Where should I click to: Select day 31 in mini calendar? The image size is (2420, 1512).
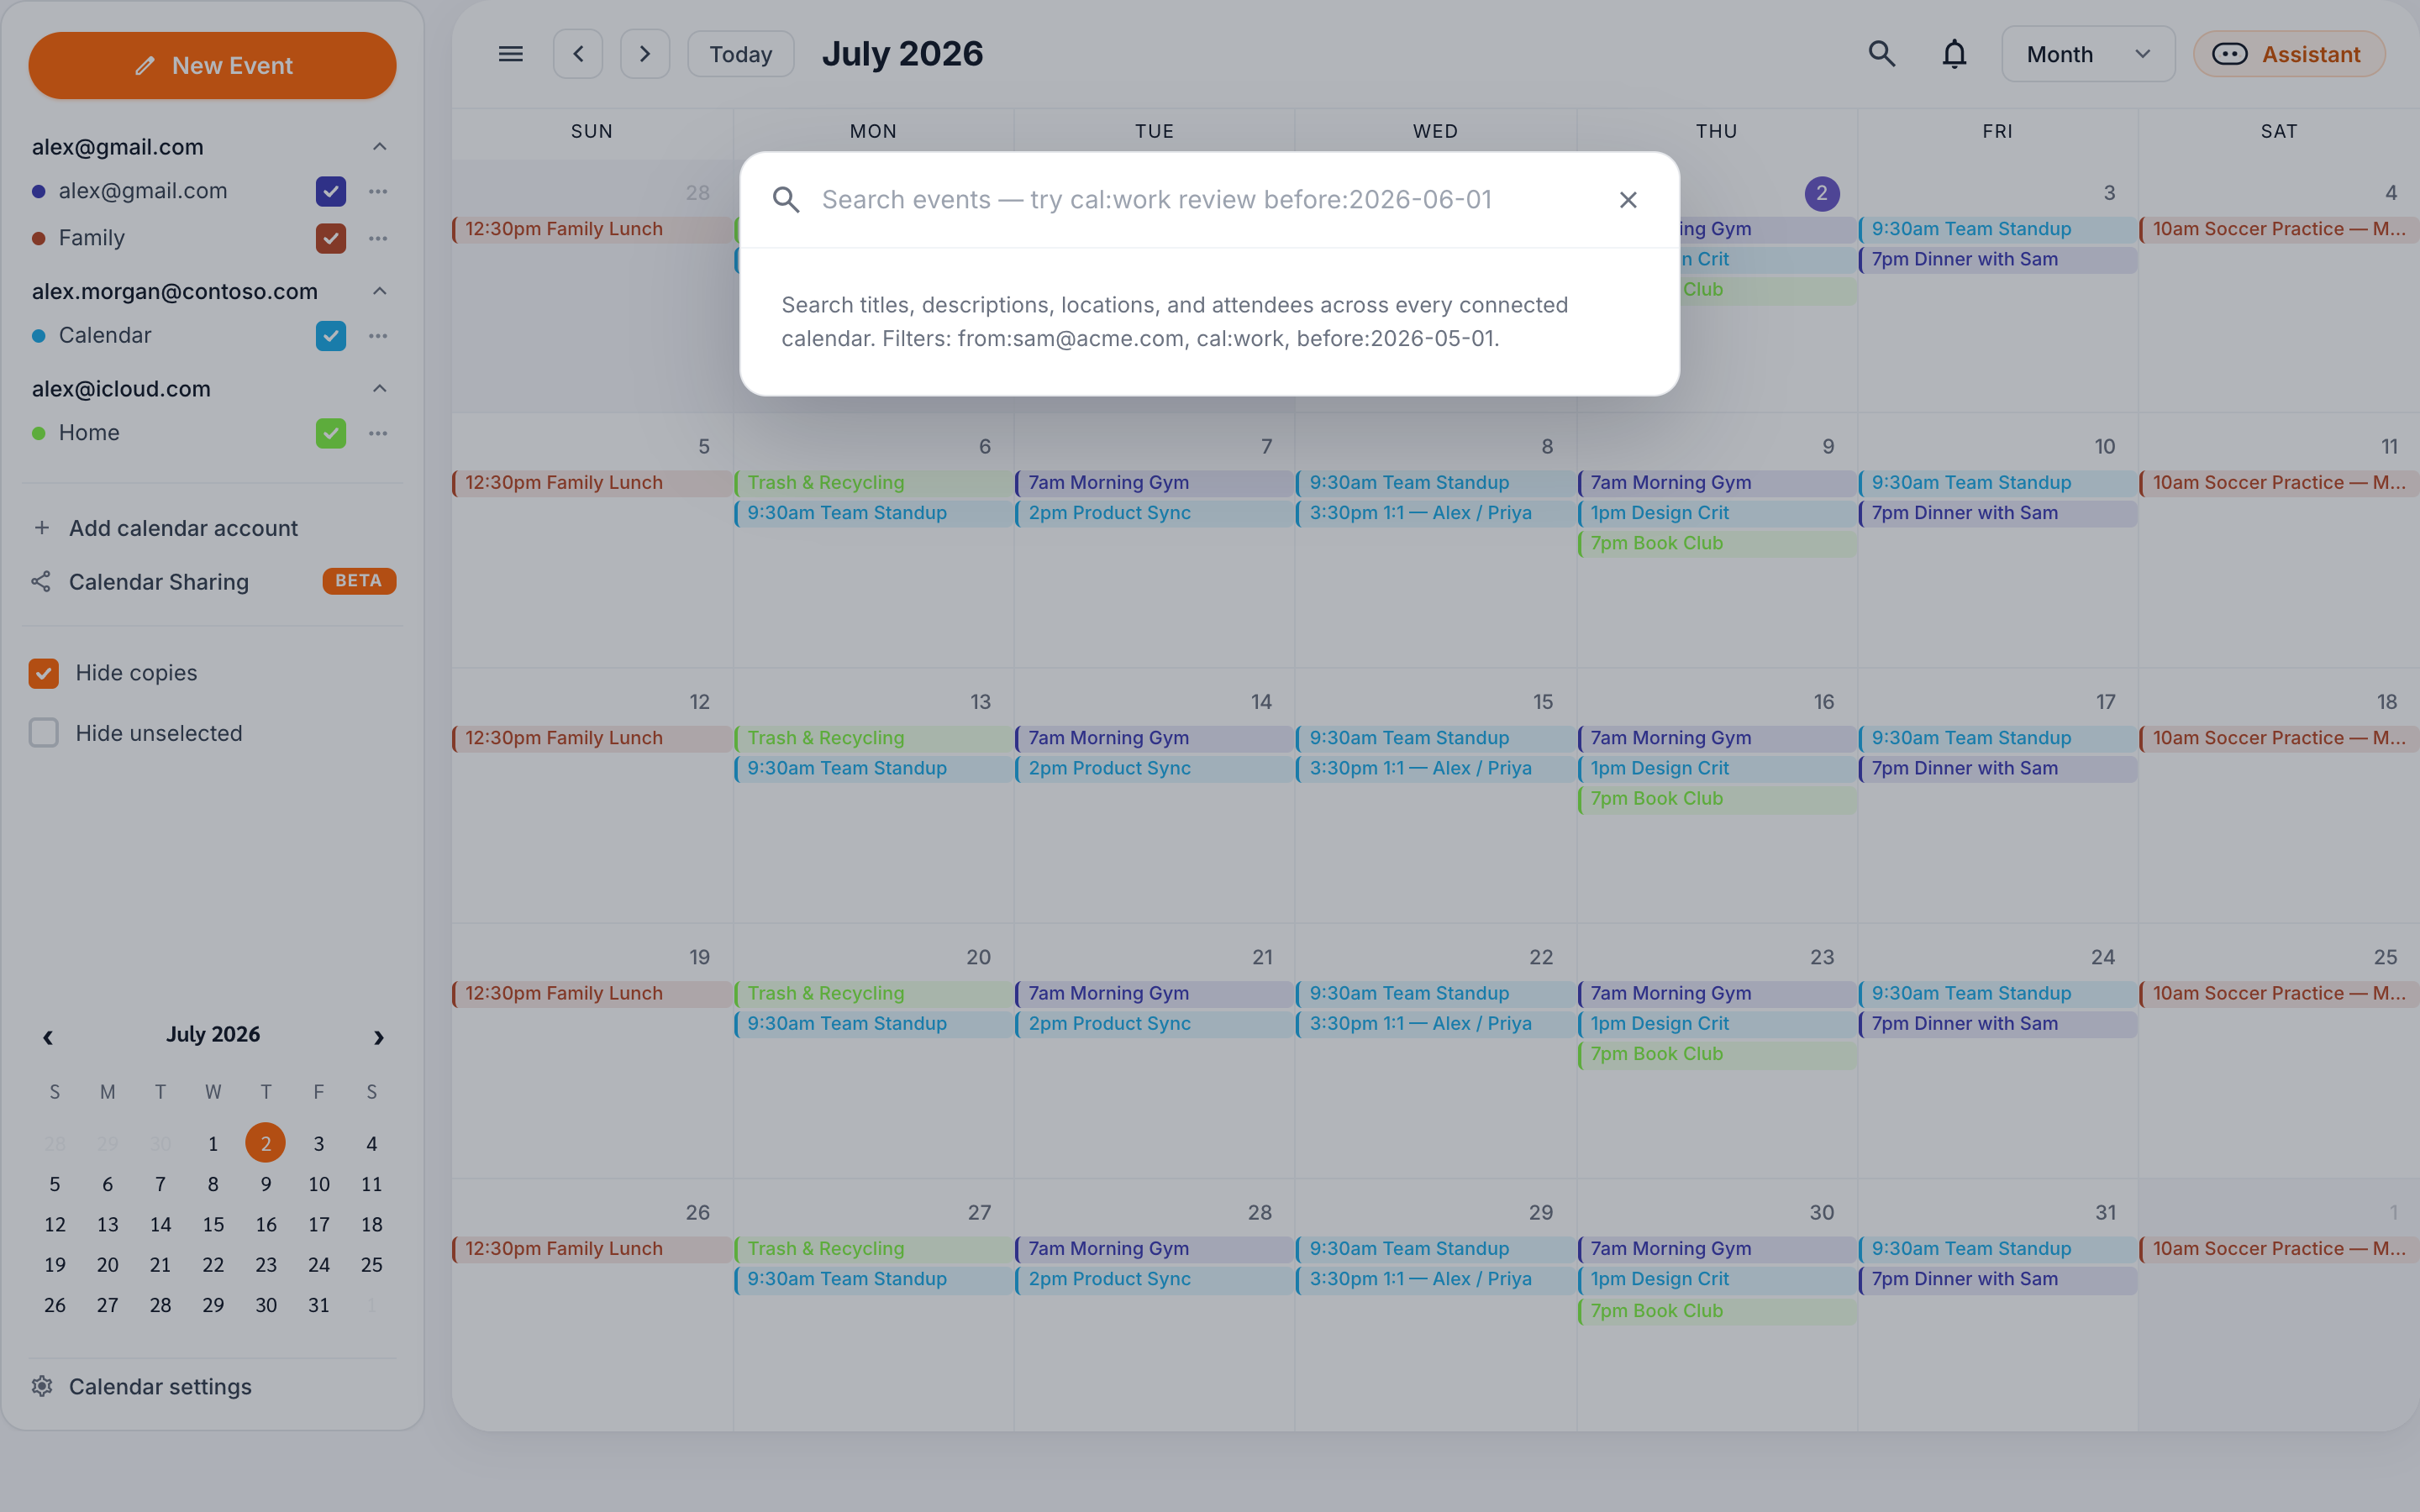318,1305
